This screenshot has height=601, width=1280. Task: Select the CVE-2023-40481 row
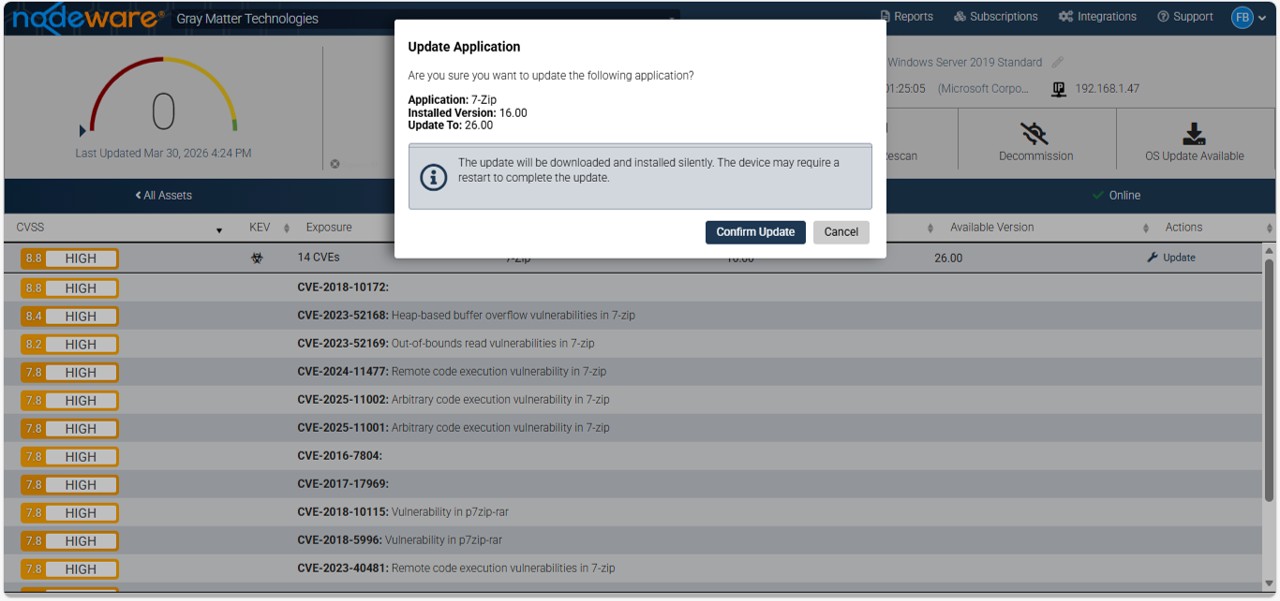(x=632, y=568)
